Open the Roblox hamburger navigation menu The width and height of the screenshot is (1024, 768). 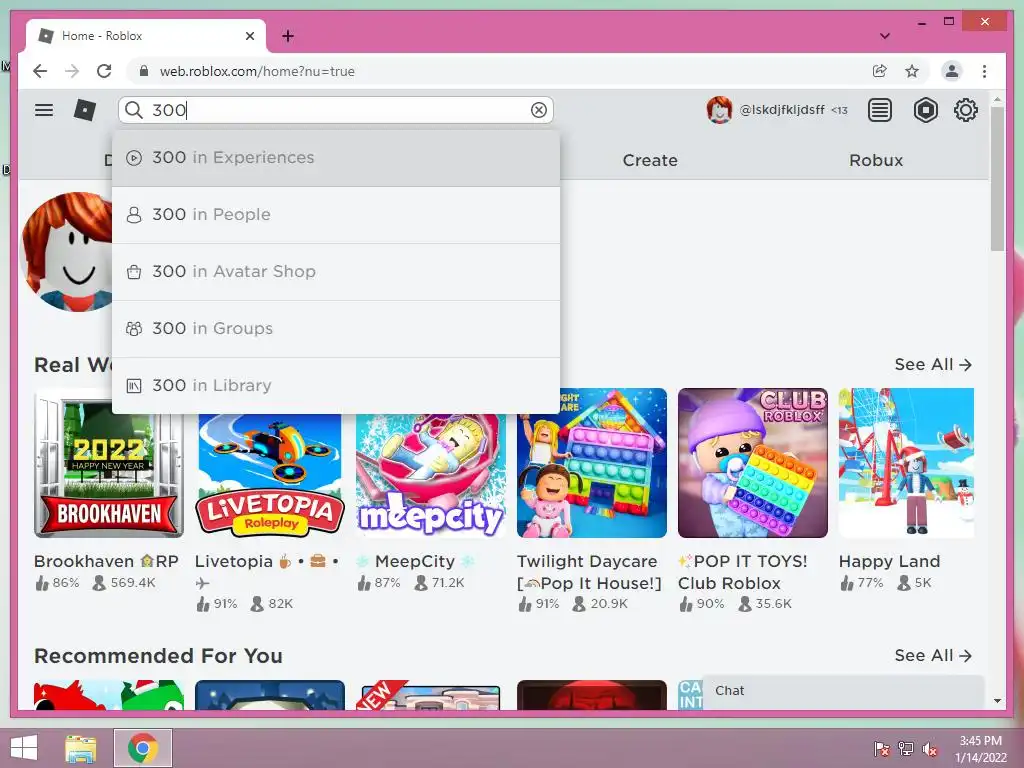[44, 110]
